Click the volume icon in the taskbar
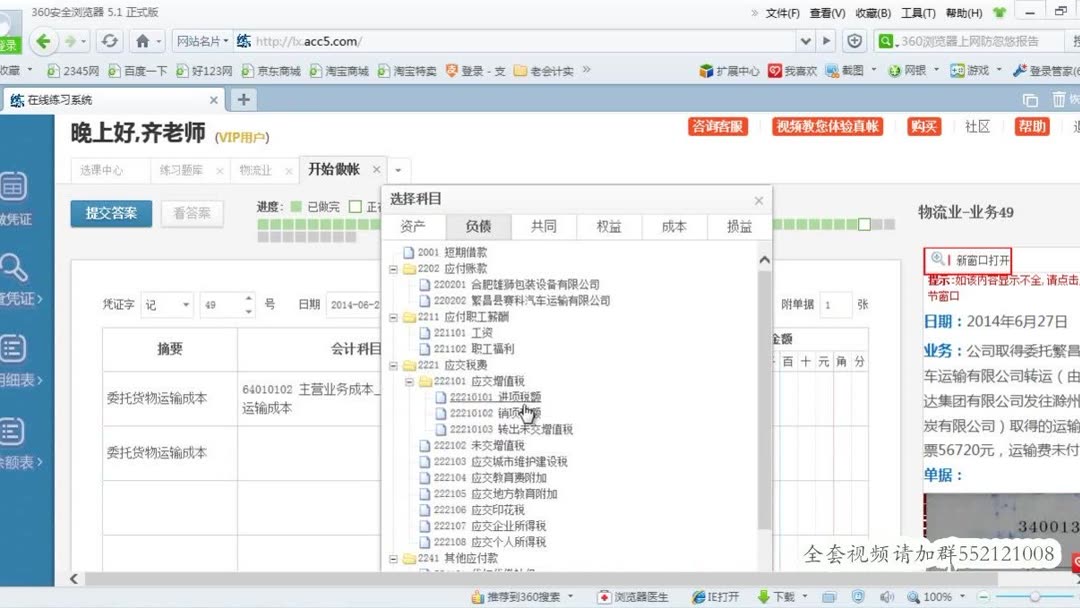The height and width of the screenshot is (608, 1080). [887, 595]
